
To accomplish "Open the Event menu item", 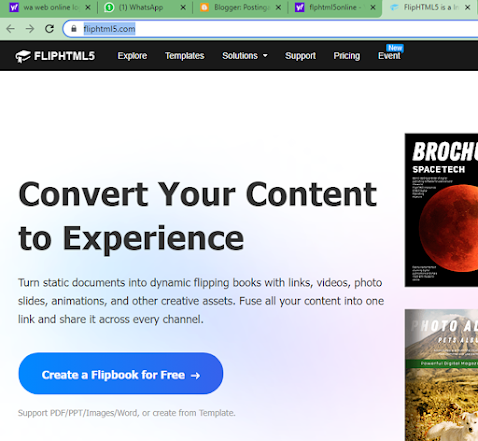I will [x=389, y=56].
